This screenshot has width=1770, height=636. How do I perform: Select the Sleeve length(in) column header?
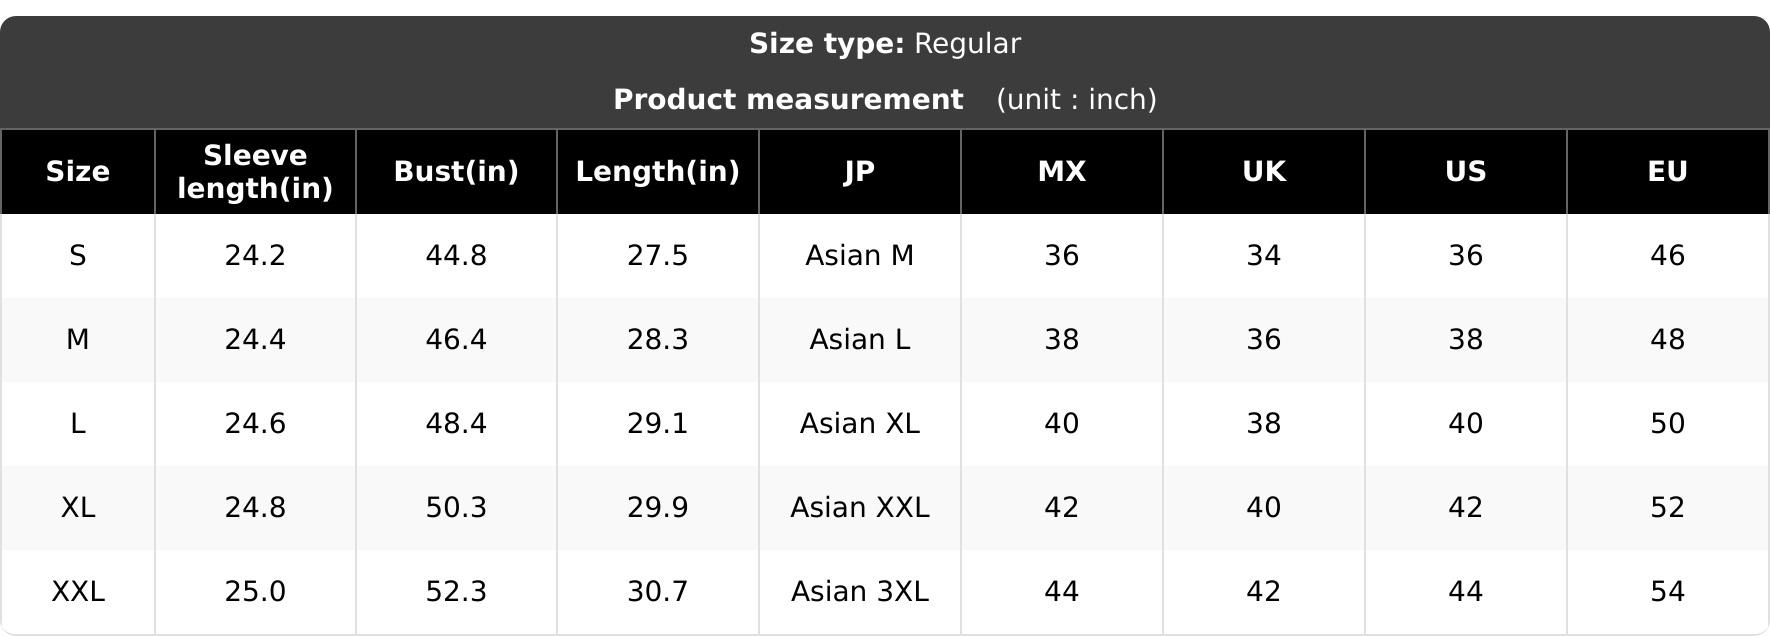pyautogui.click(x=255, y=172)
